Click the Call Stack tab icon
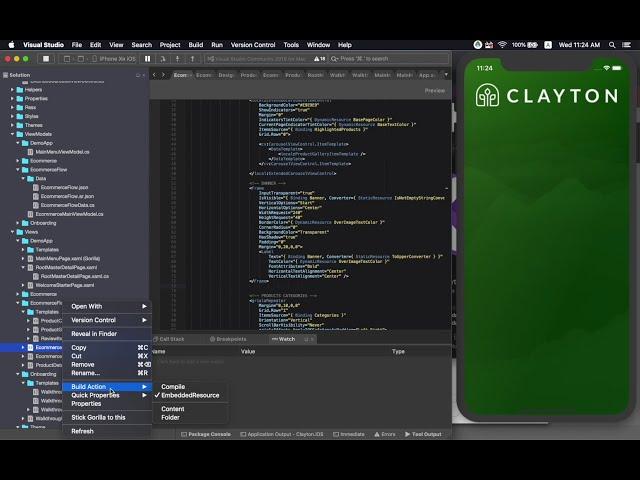This screenshot has width=640, height=480. coord(156,339)
